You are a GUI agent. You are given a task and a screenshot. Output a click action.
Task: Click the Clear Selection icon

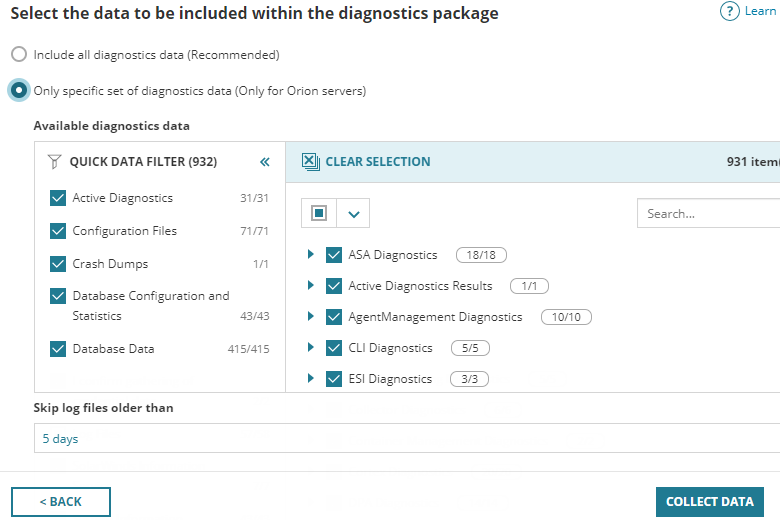[310, 162]
